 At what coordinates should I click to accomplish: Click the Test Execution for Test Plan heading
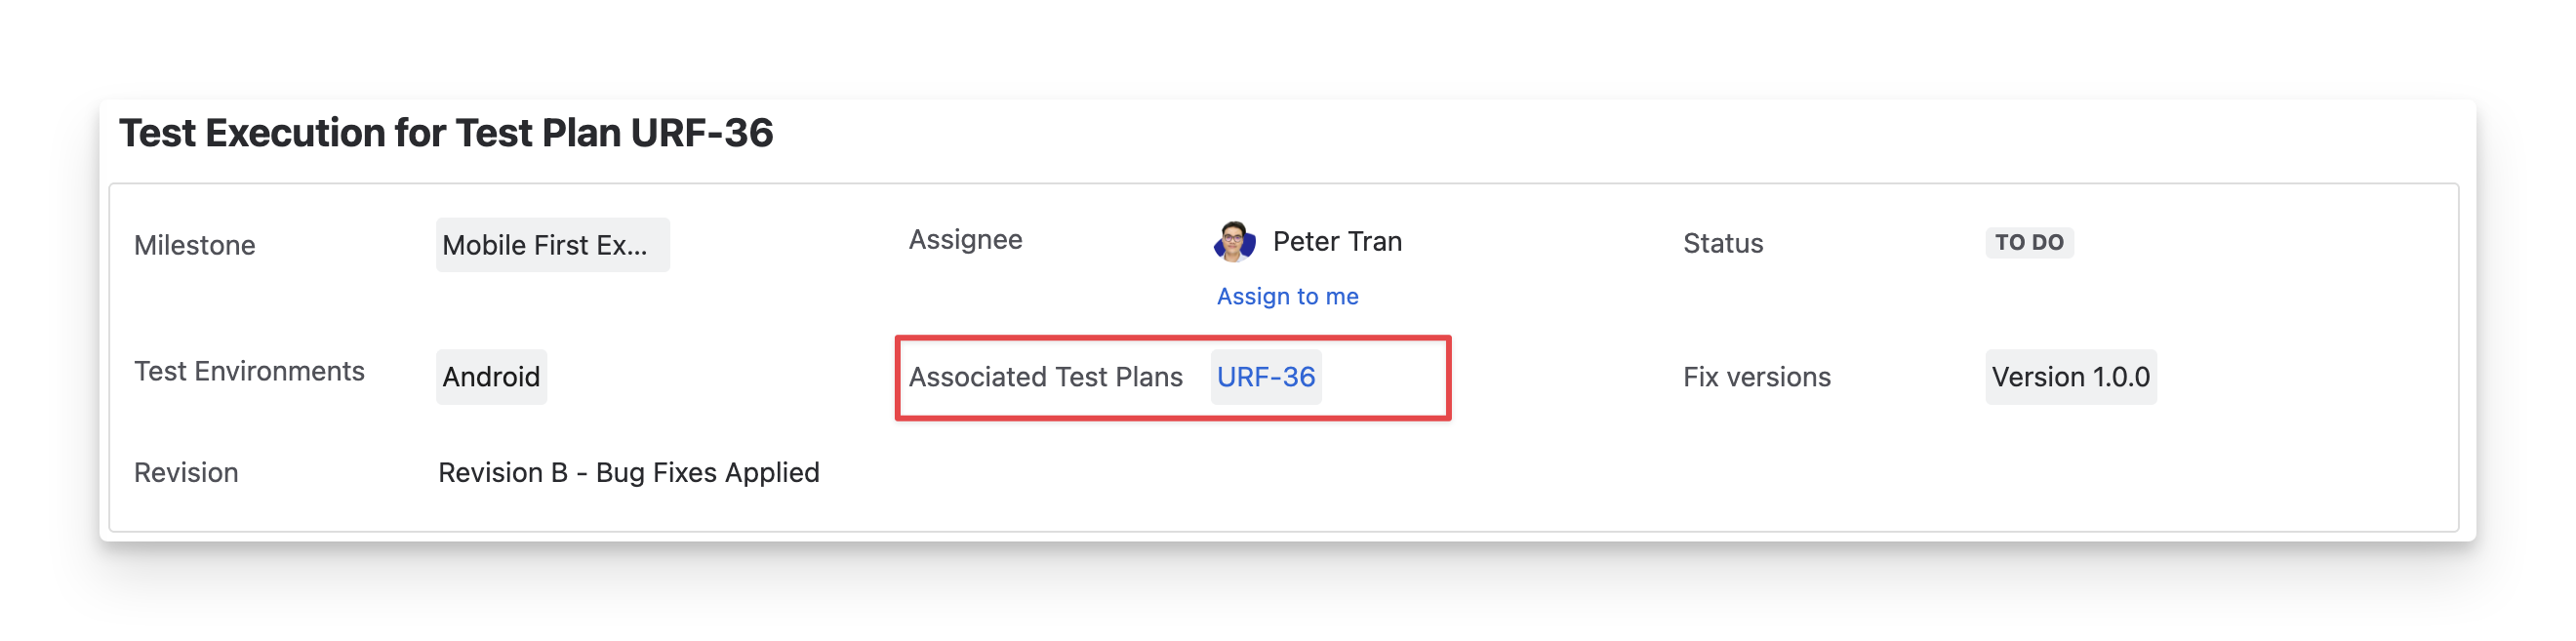point(445,133)
